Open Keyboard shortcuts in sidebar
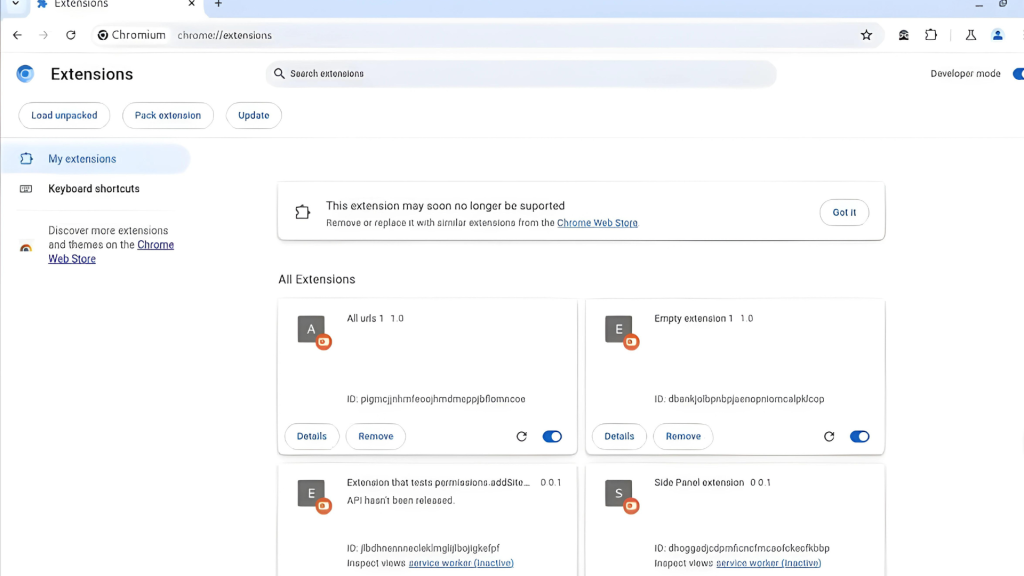This screenshot has height=576, width=1024. coord(94,189)
